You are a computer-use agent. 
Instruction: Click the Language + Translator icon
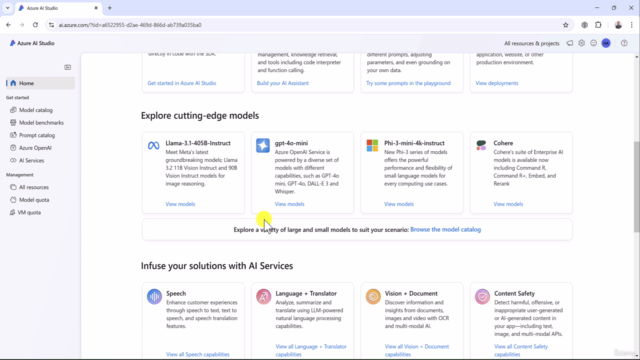264,296
